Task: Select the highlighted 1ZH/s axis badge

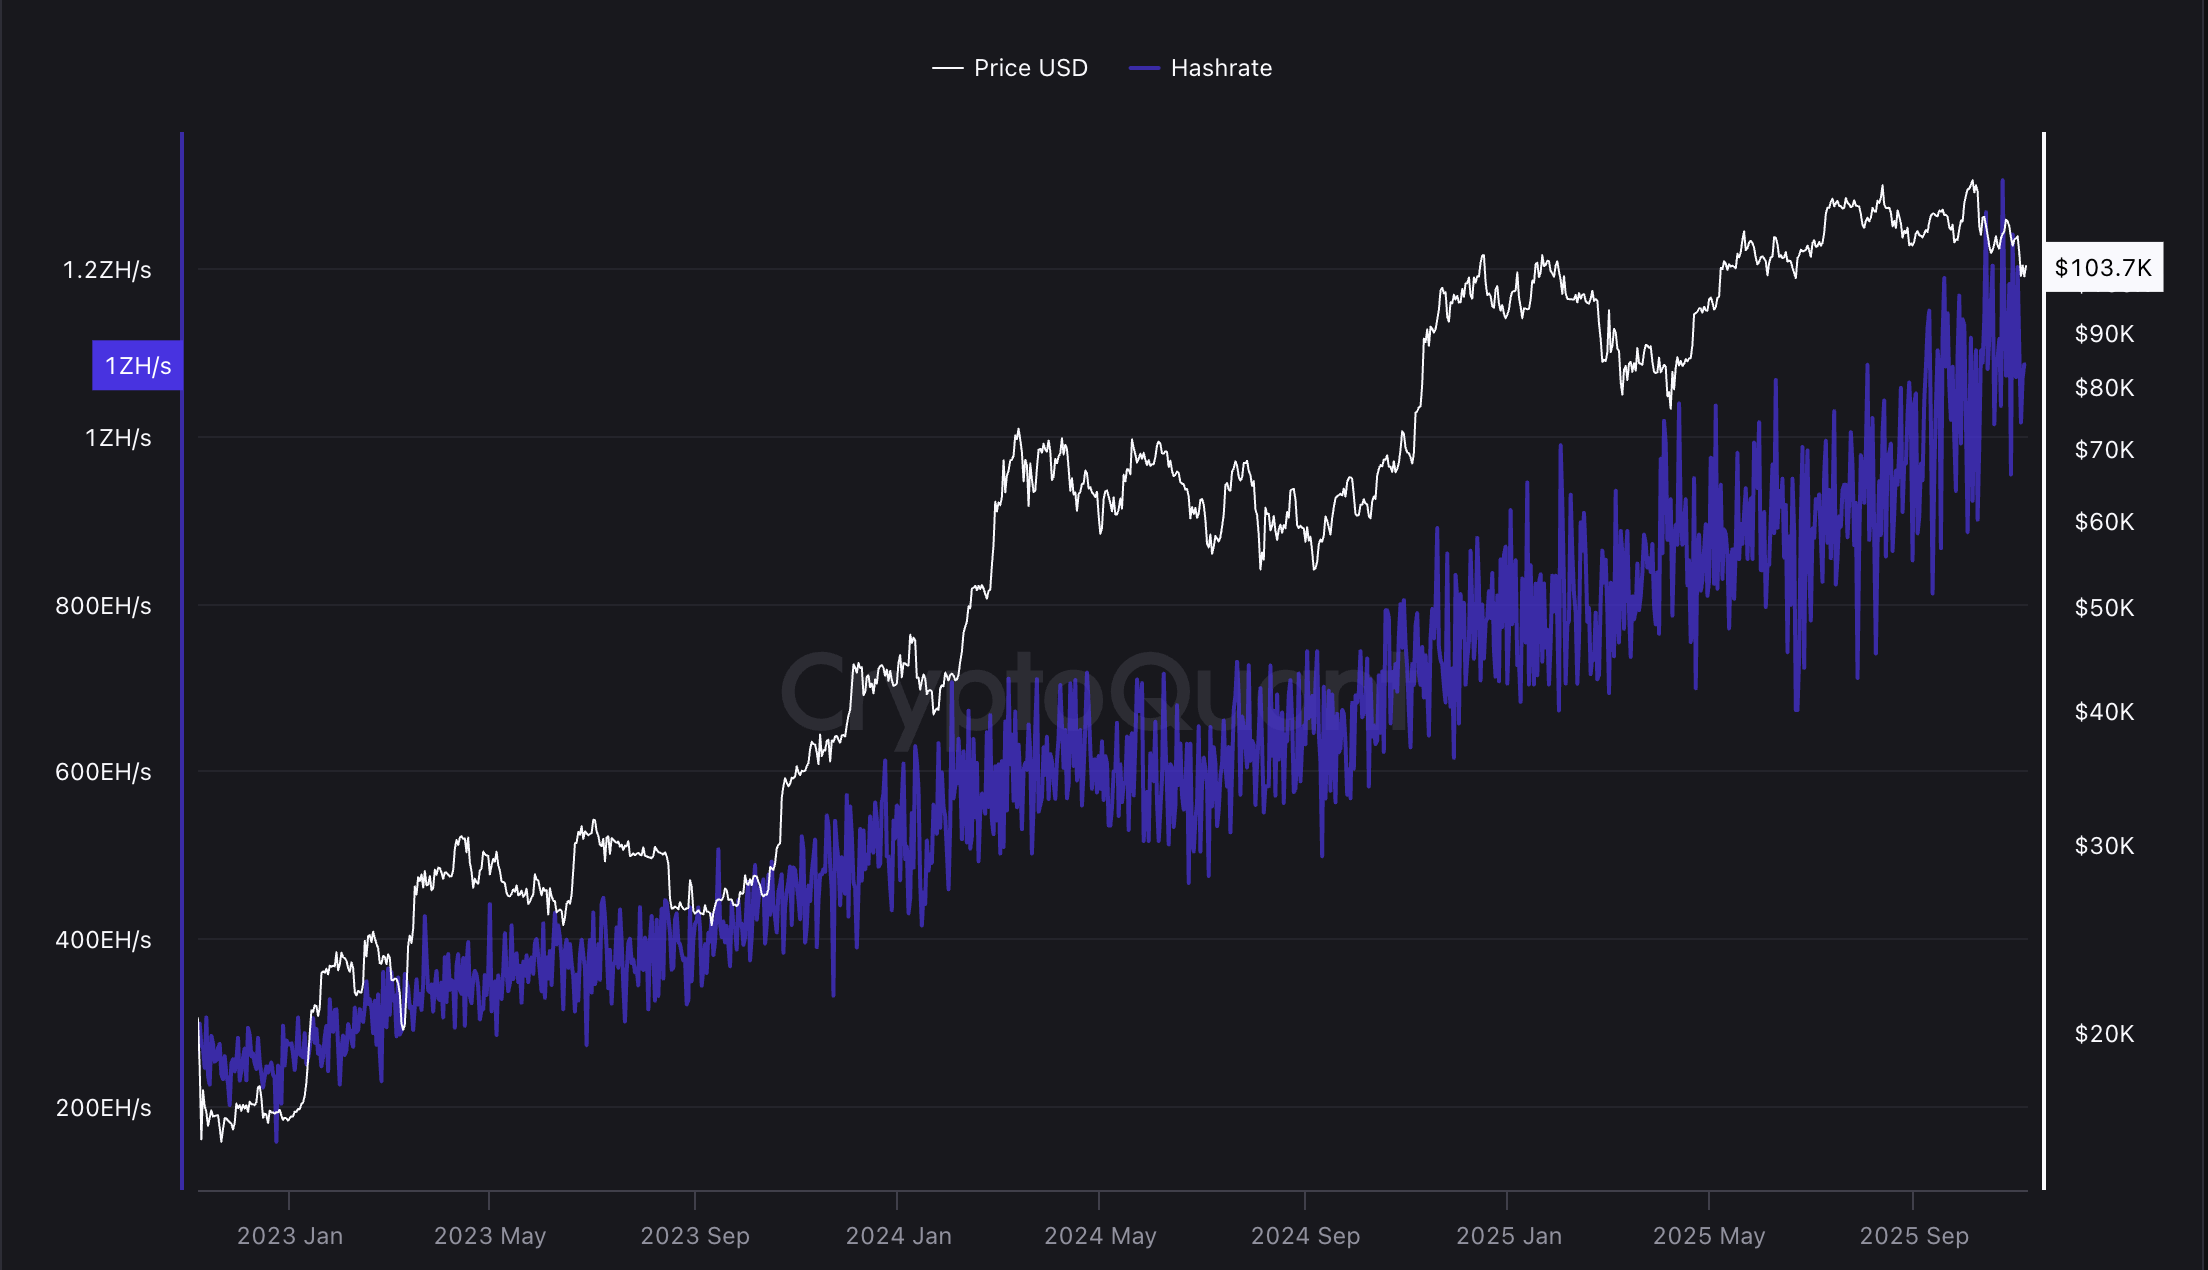Action: 136,365
